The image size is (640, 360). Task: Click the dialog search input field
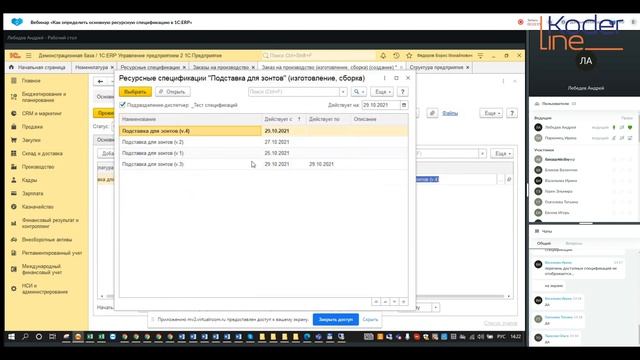coord(294,92)
